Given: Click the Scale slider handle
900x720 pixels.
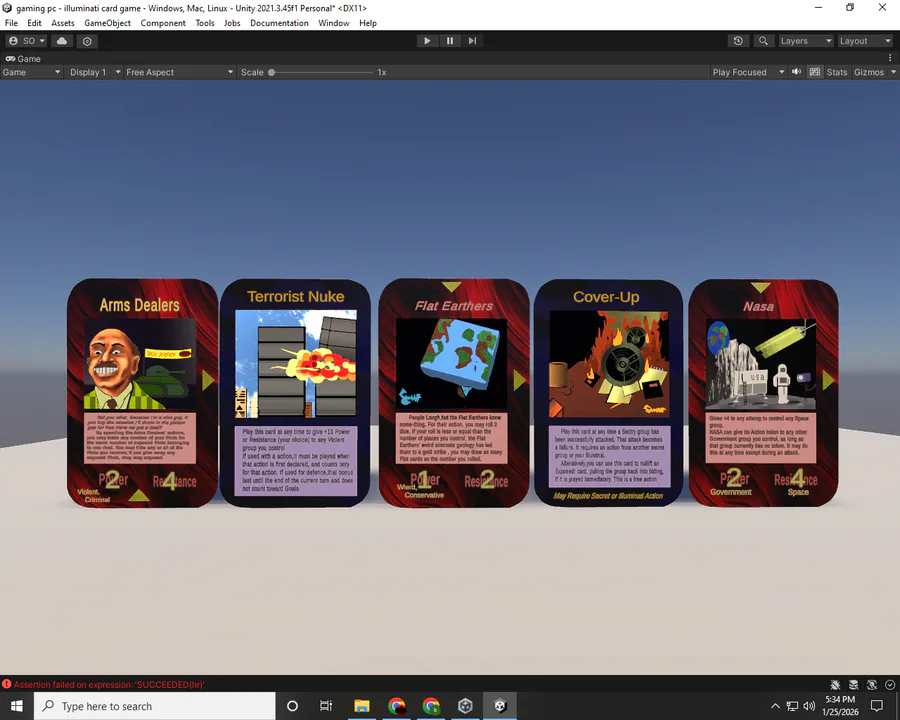Looking at the screenshot, I should (271, 72).
